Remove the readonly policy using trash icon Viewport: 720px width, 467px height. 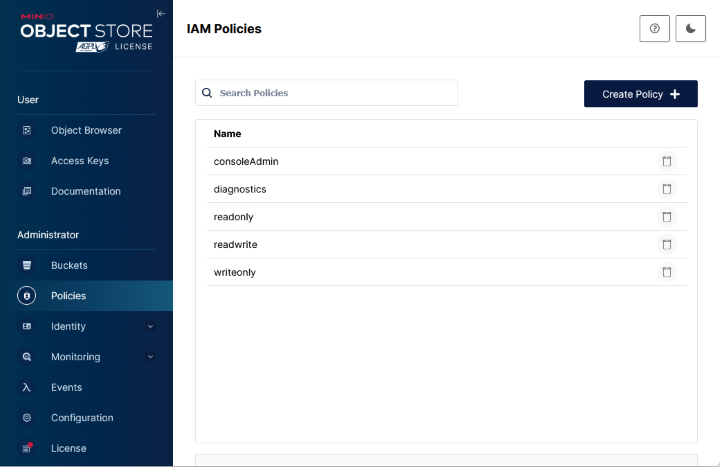[x=666, y=217]
